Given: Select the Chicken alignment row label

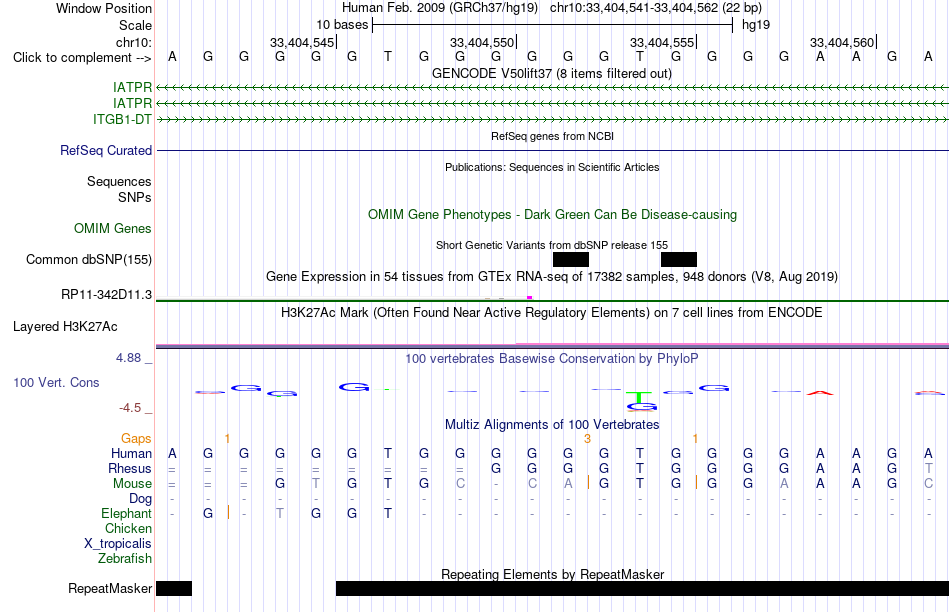Looking at the screenshot, I should pyautogui.click(x=128, y=528).
